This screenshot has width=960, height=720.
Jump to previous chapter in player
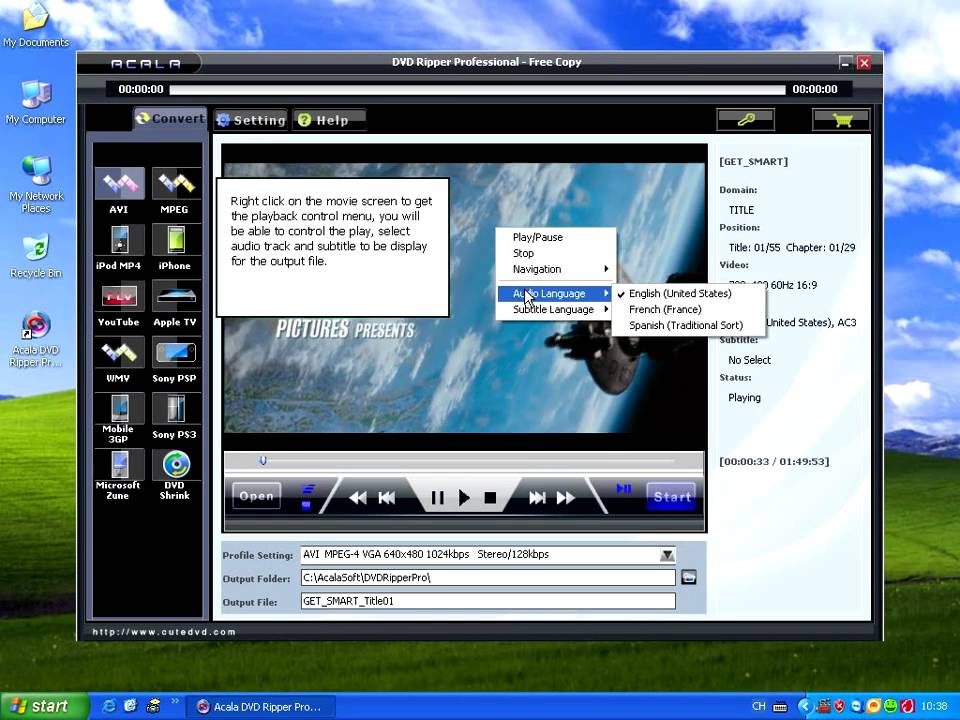coord(387,498)
